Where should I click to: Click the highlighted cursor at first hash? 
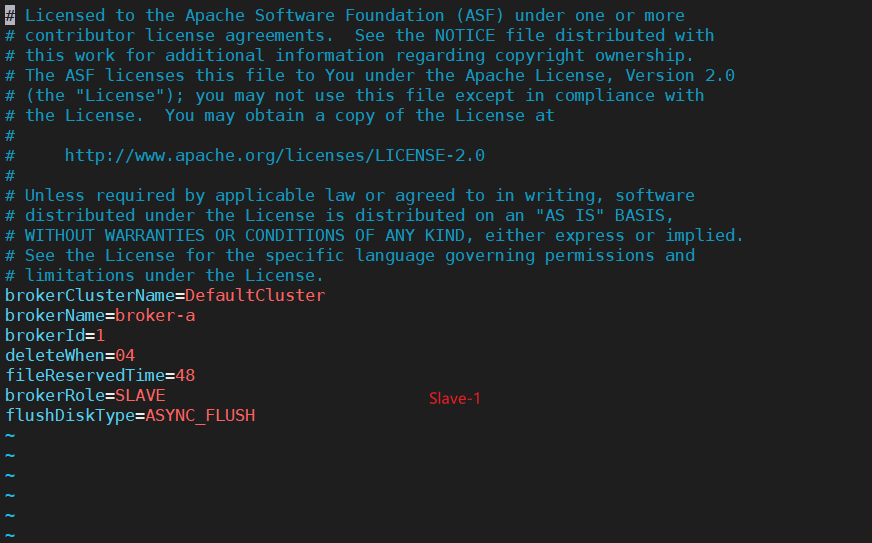(x=10, y=16)
